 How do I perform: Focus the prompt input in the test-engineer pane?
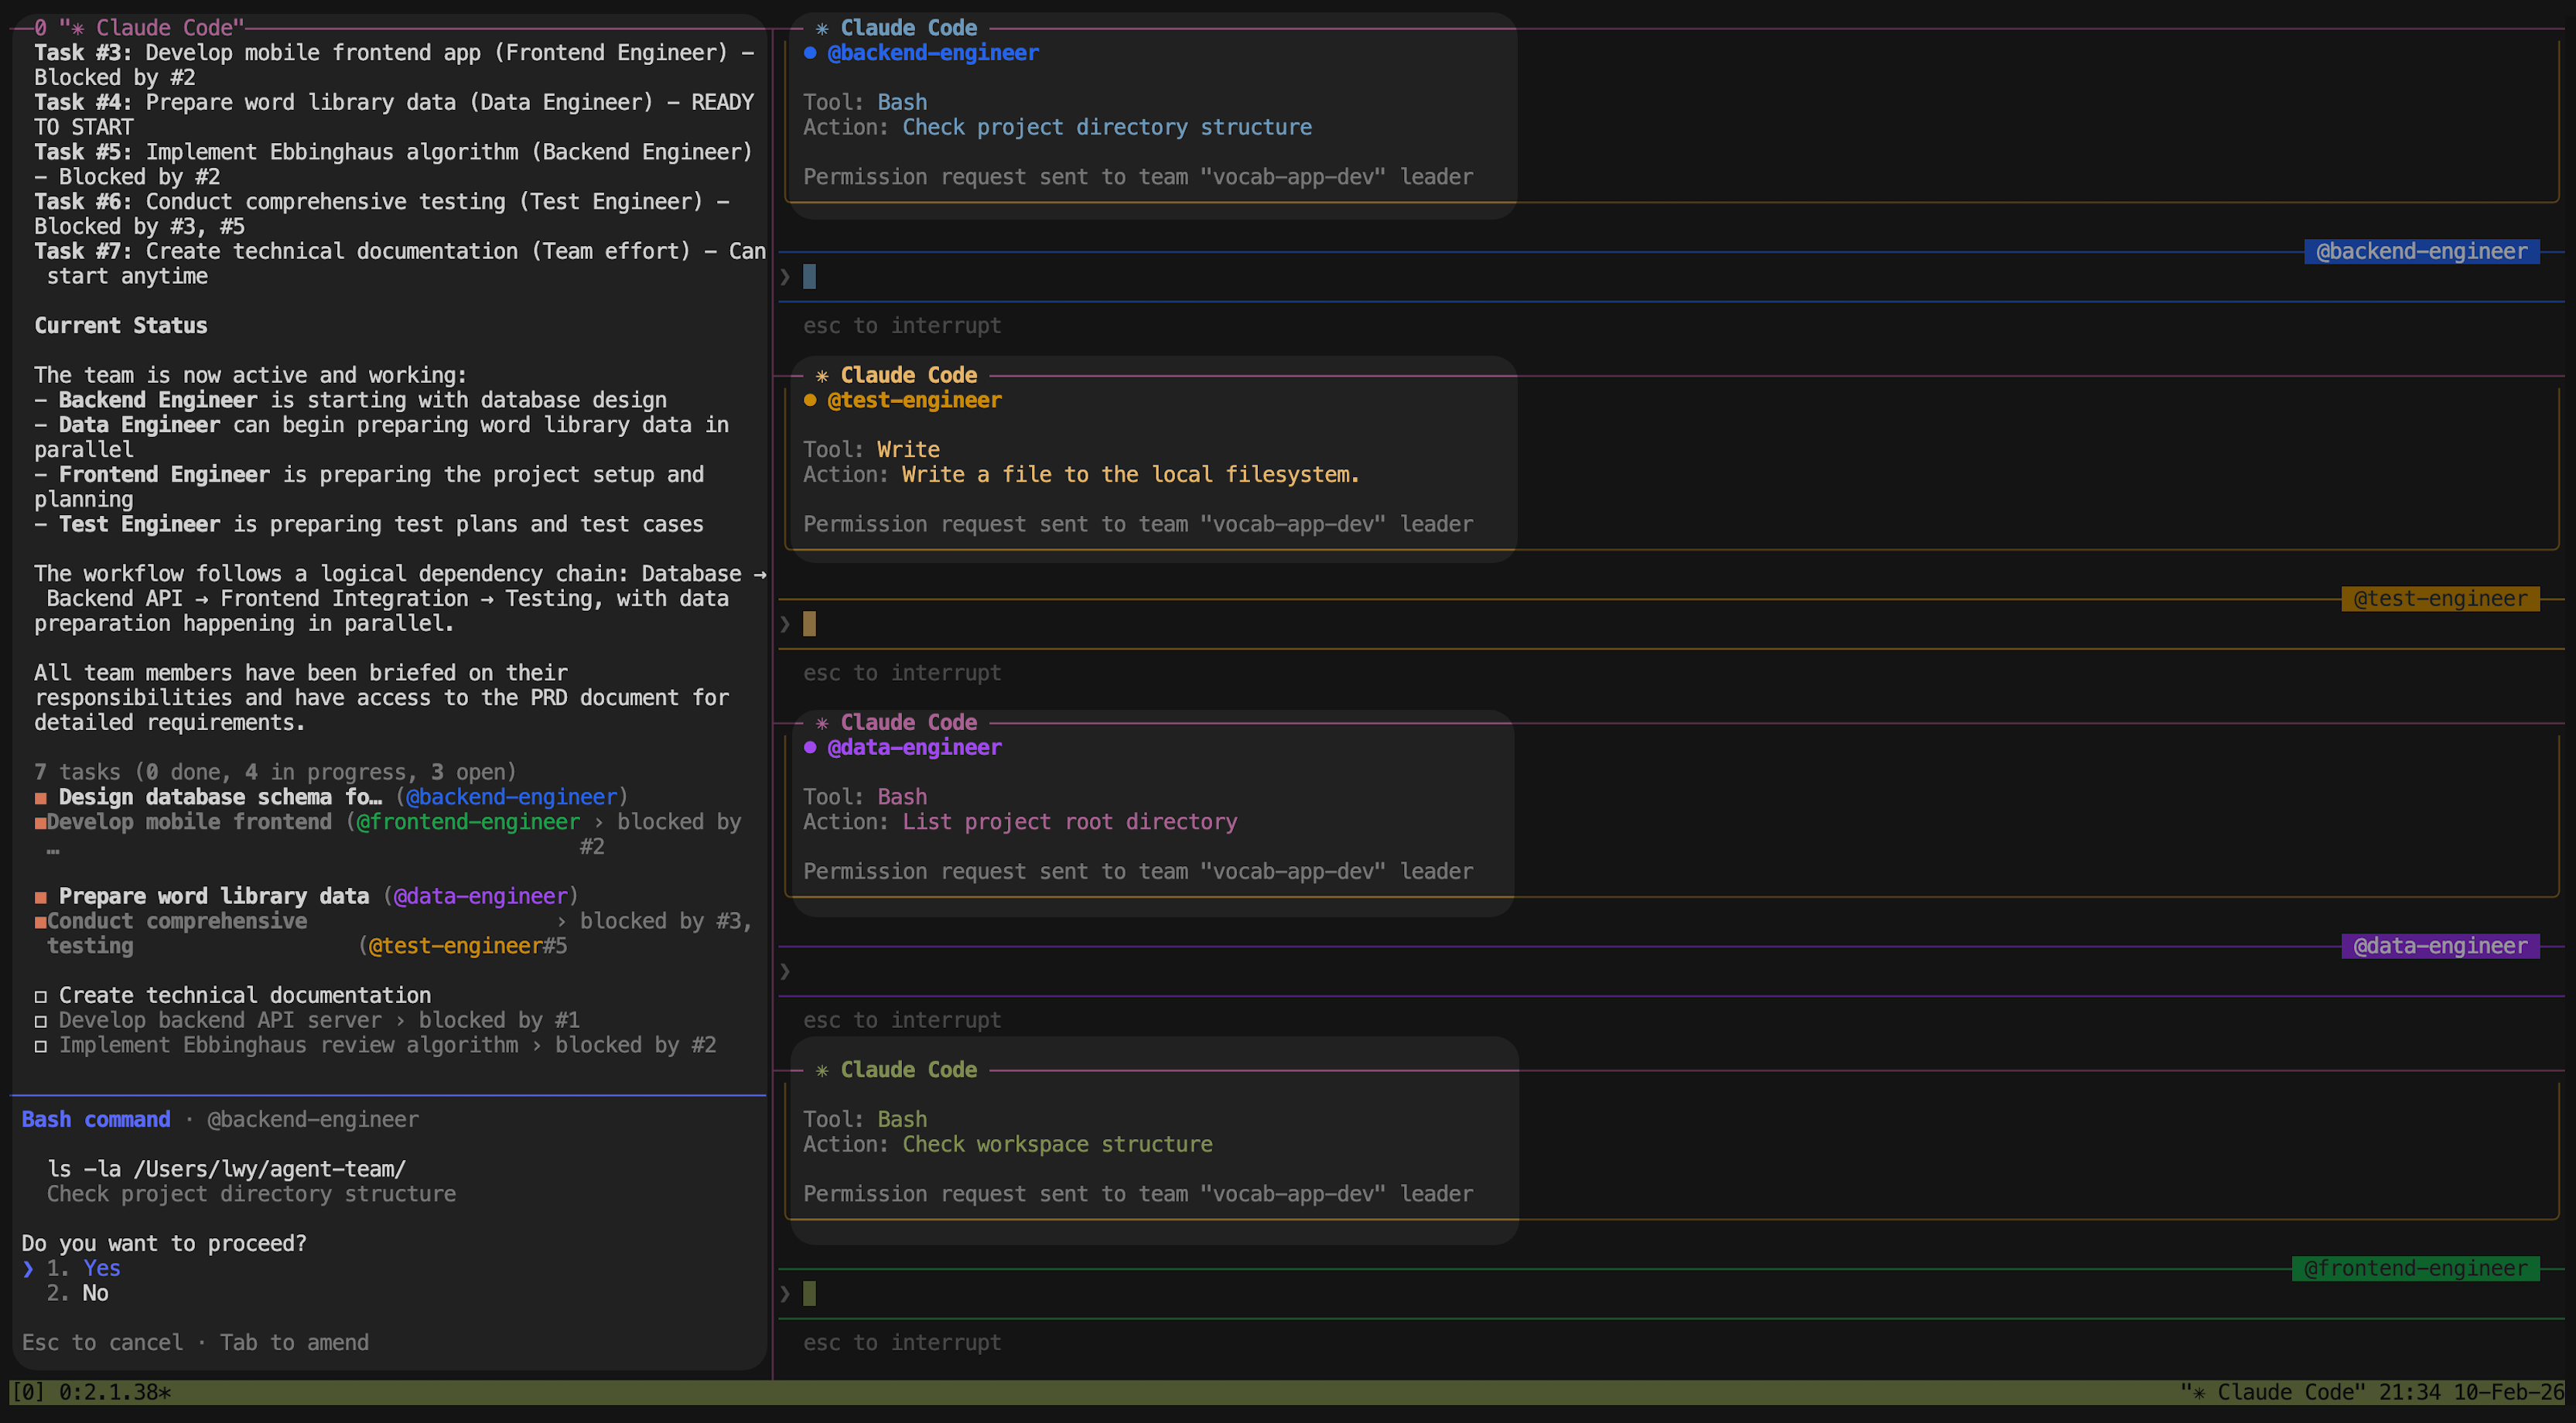point(1670,624)
